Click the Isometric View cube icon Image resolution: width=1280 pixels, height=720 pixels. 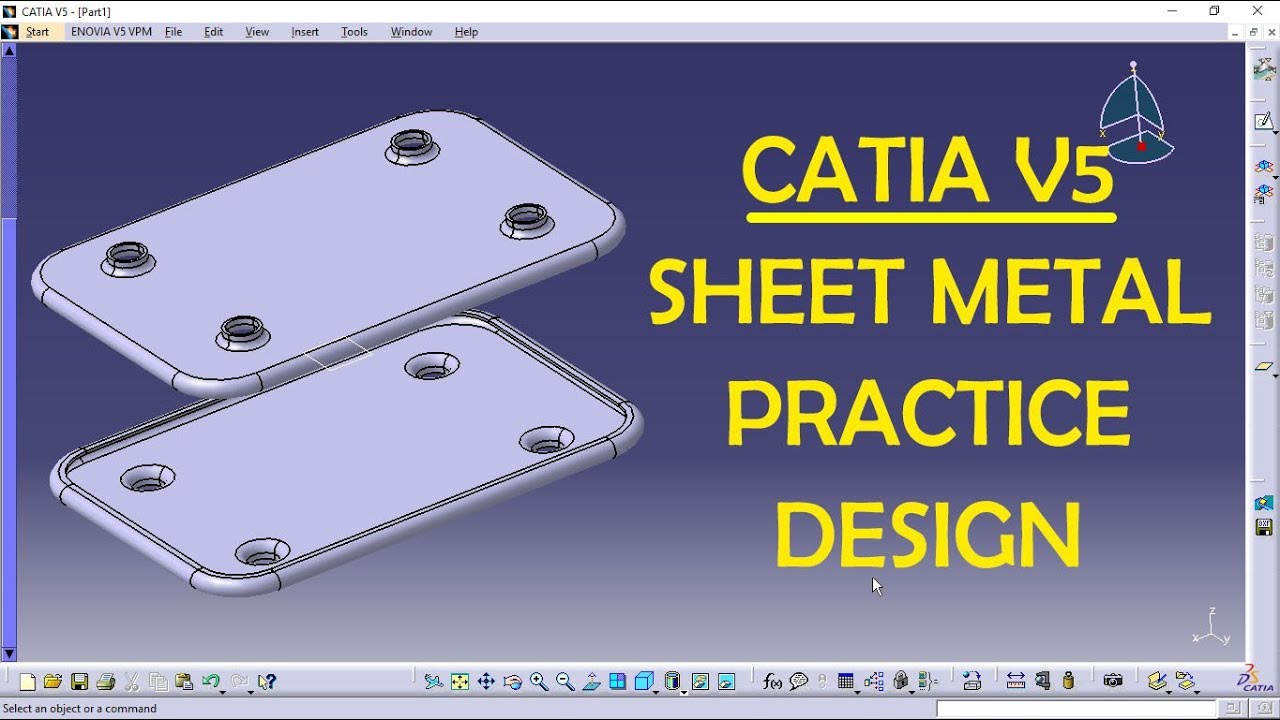click(644, 682)
